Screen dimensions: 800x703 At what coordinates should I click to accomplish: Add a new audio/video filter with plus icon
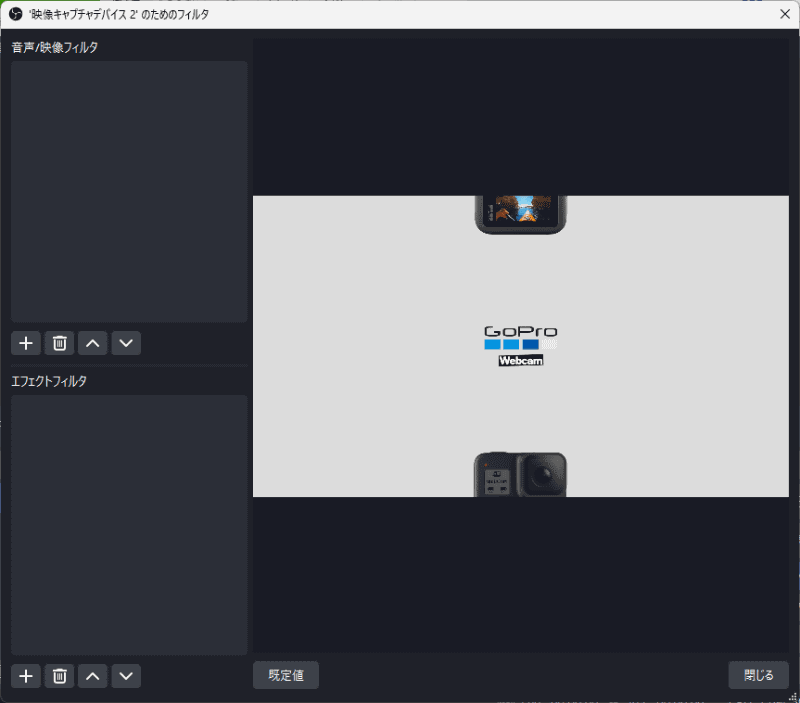pyautogui.click(x=26, y=343)
